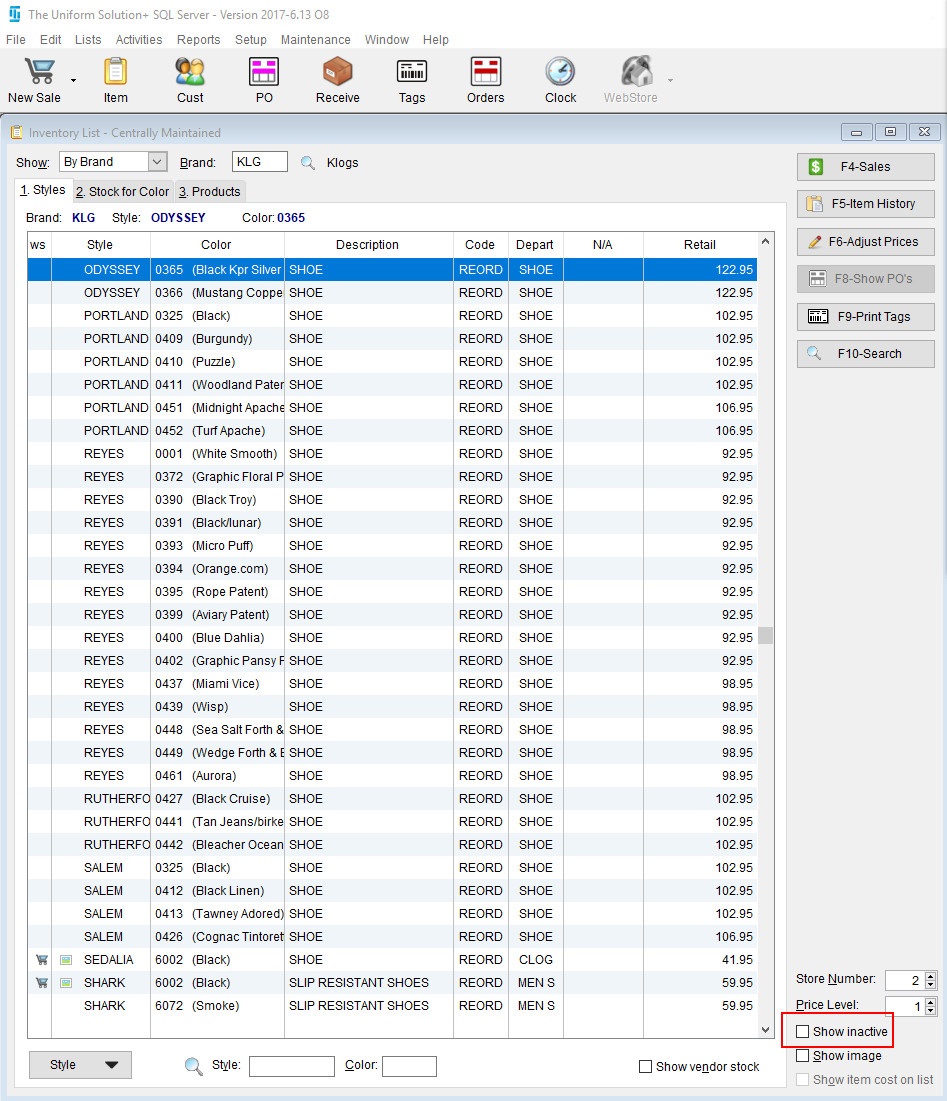Expand the WebStore dropdown arrow
The height and width of the screenshot is (1101, 947).
[670, 80]
